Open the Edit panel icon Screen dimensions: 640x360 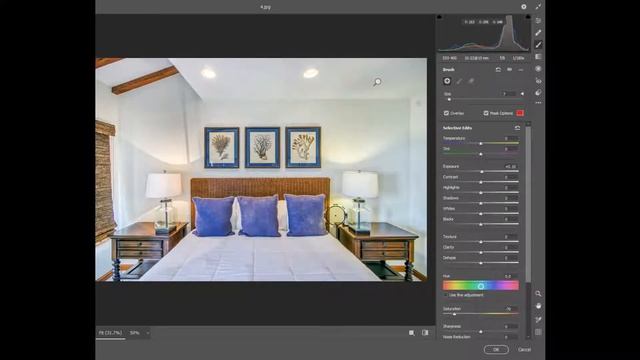click(538, 20)
